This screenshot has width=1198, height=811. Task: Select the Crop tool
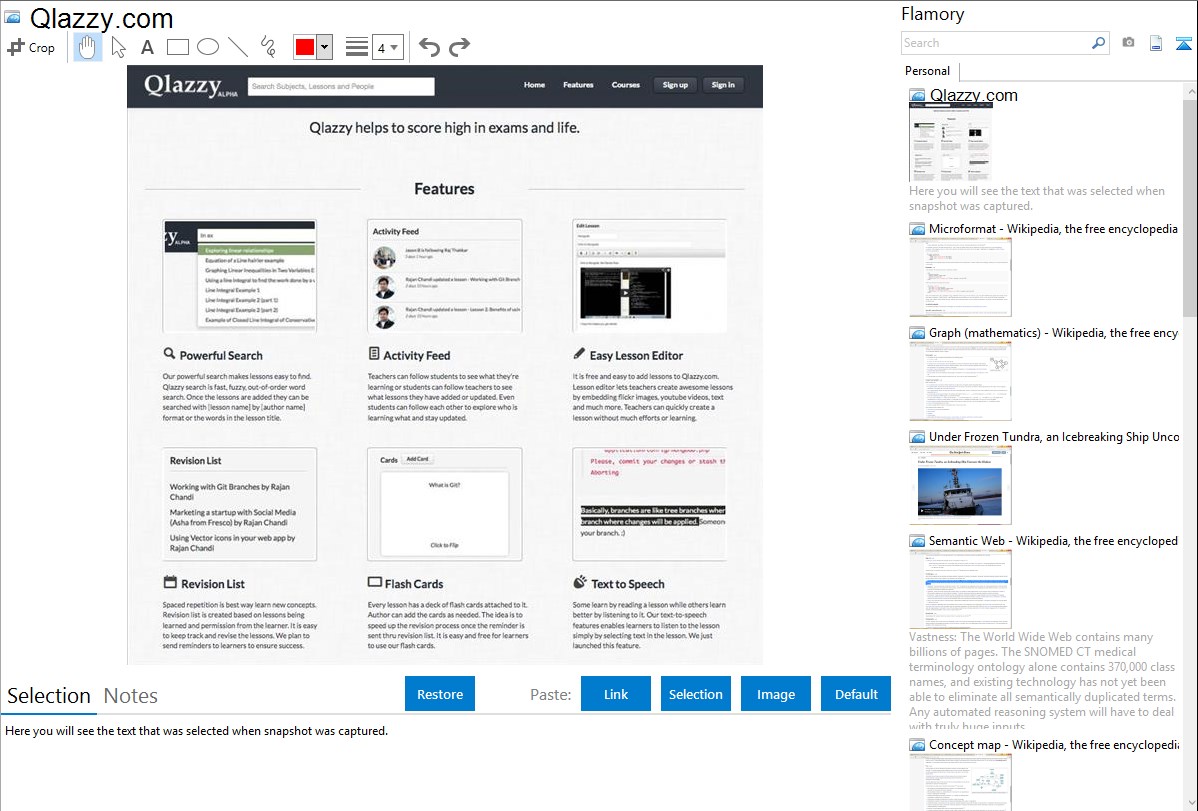[x=31, y=47]
